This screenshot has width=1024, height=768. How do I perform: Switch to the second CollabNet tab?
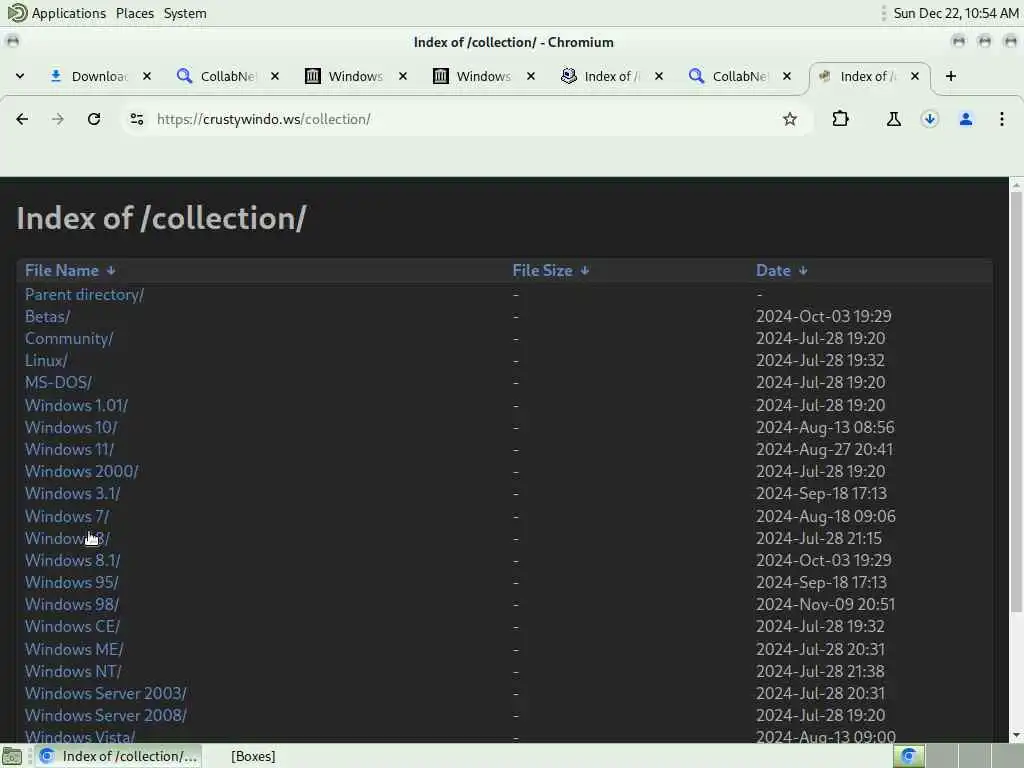(x=729, y=76)
